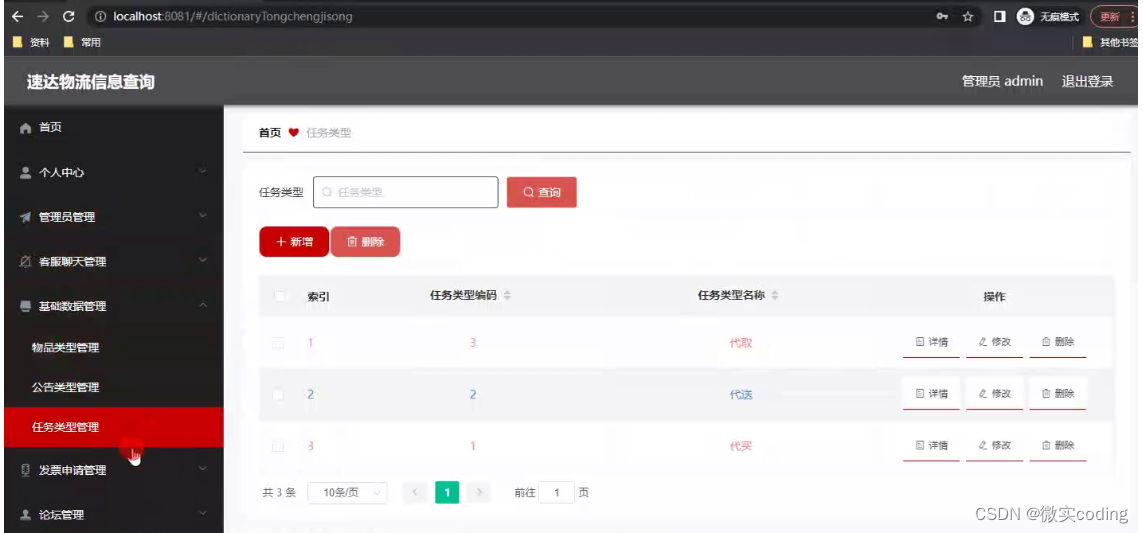Open 详情 for row 代送
Viewport: 1143px width, 533px height.
click(x=932, y=394)
